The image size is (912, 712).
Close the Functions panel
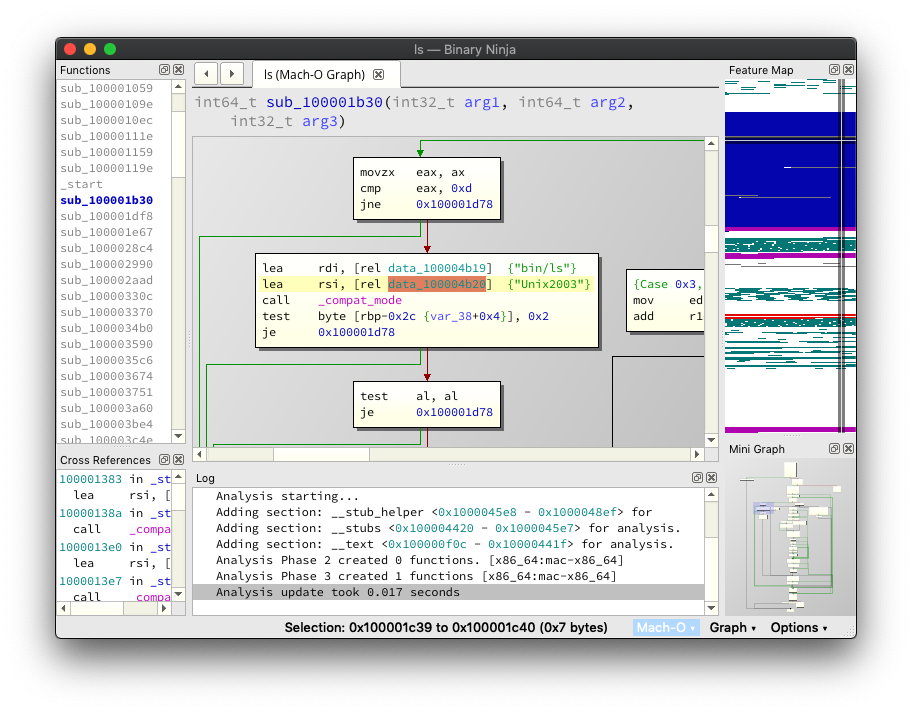tap(178, 70)
